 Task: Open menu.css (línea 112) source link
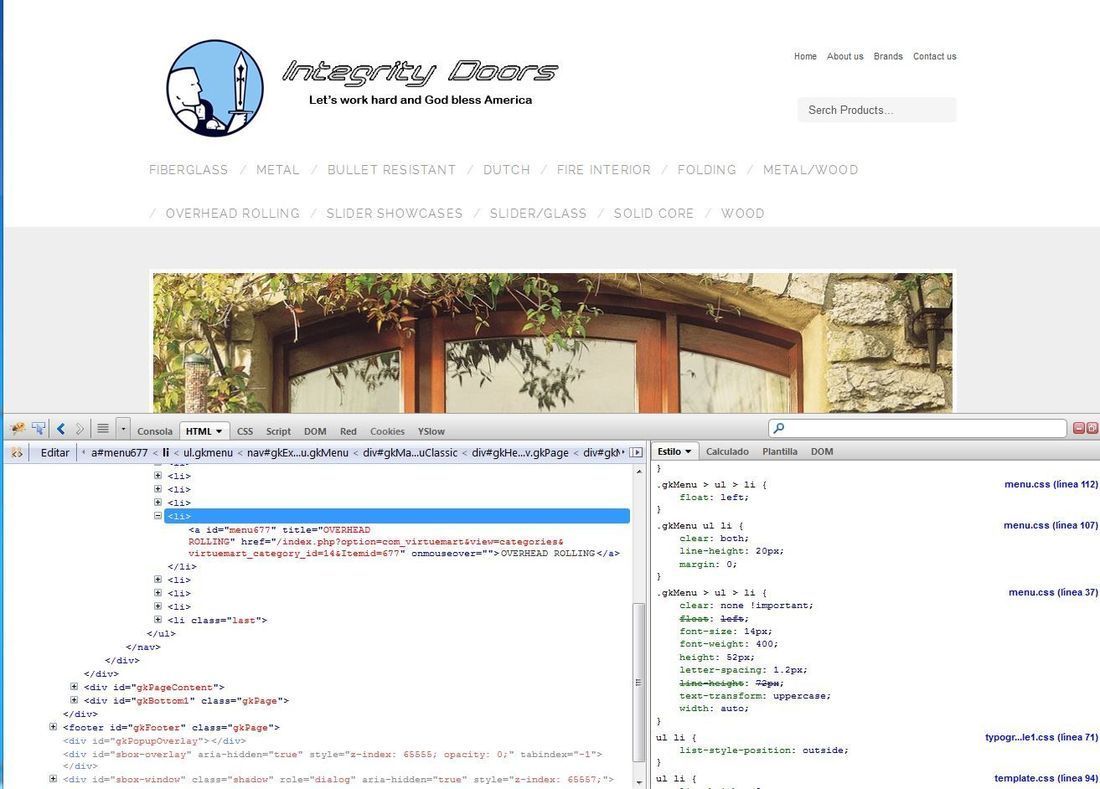click(1051, 484)
